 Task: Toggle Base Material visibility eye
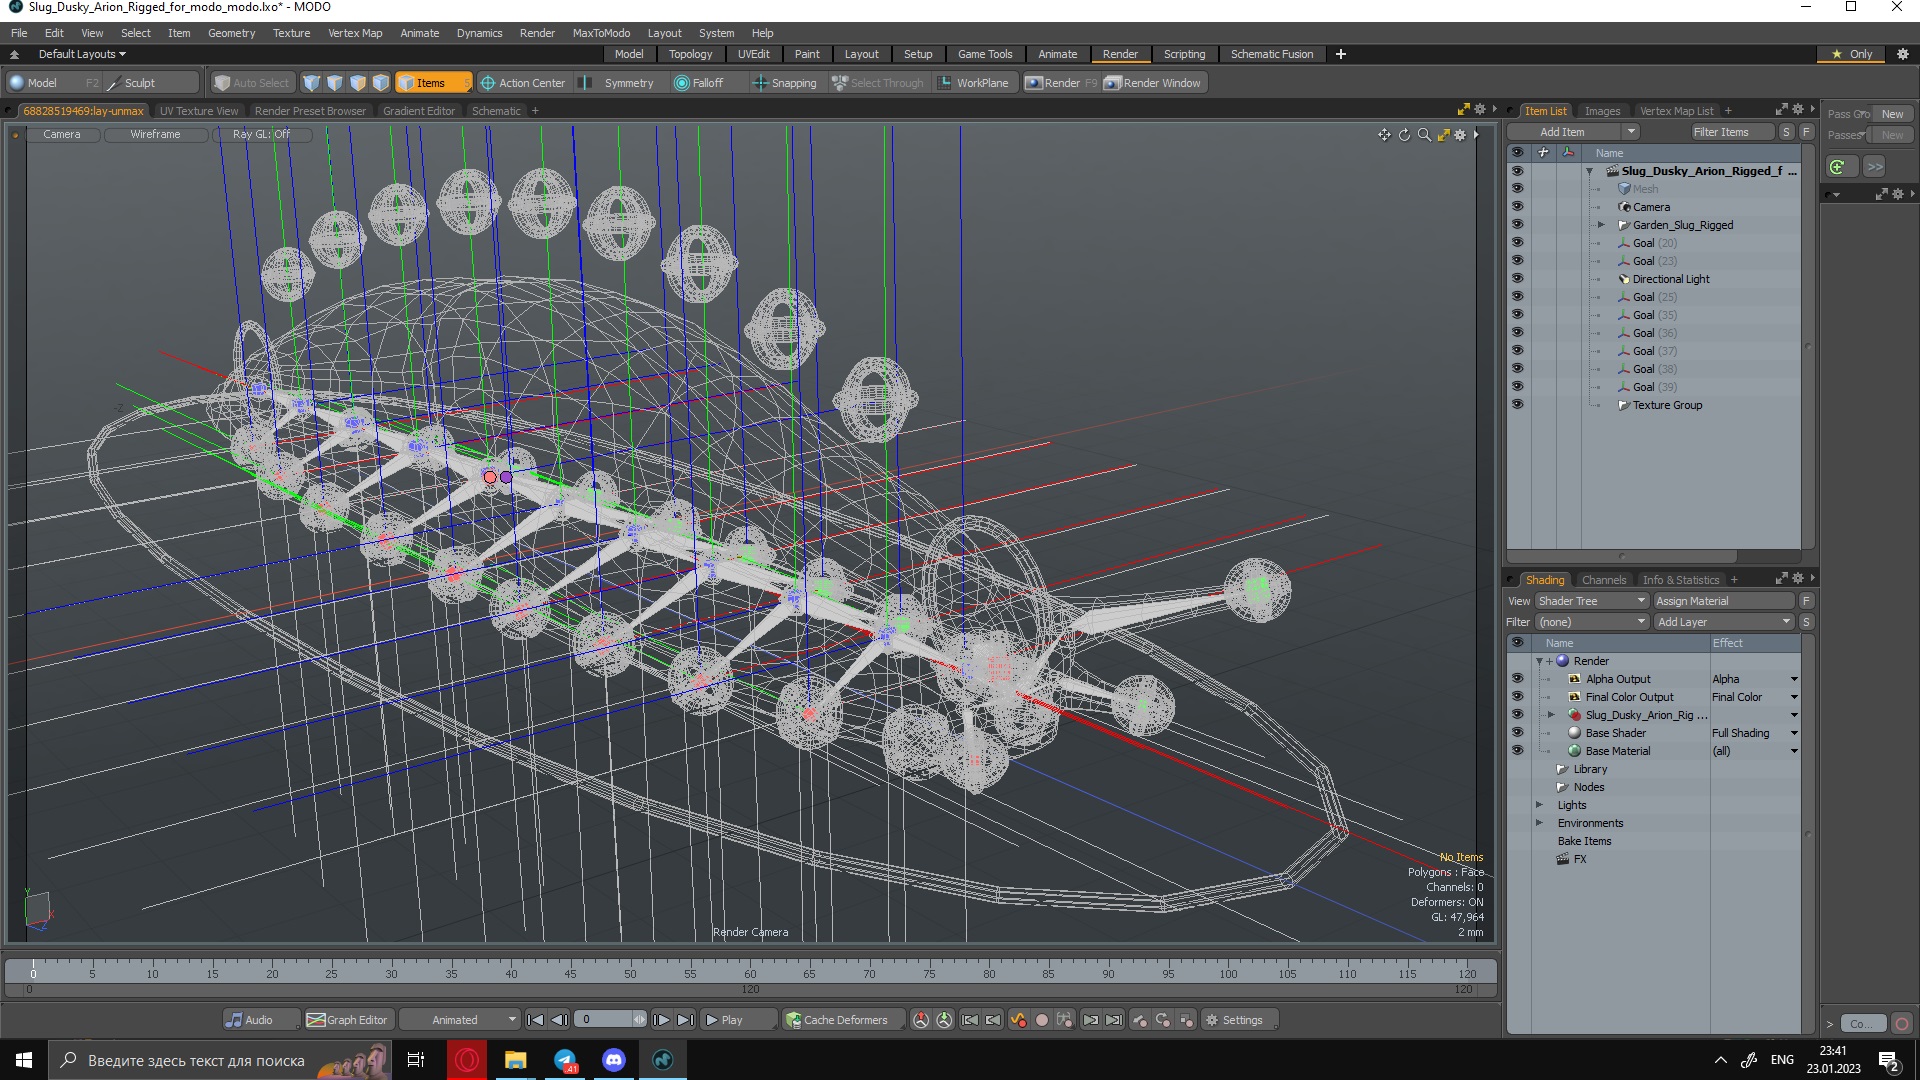tap(1517, 751)
